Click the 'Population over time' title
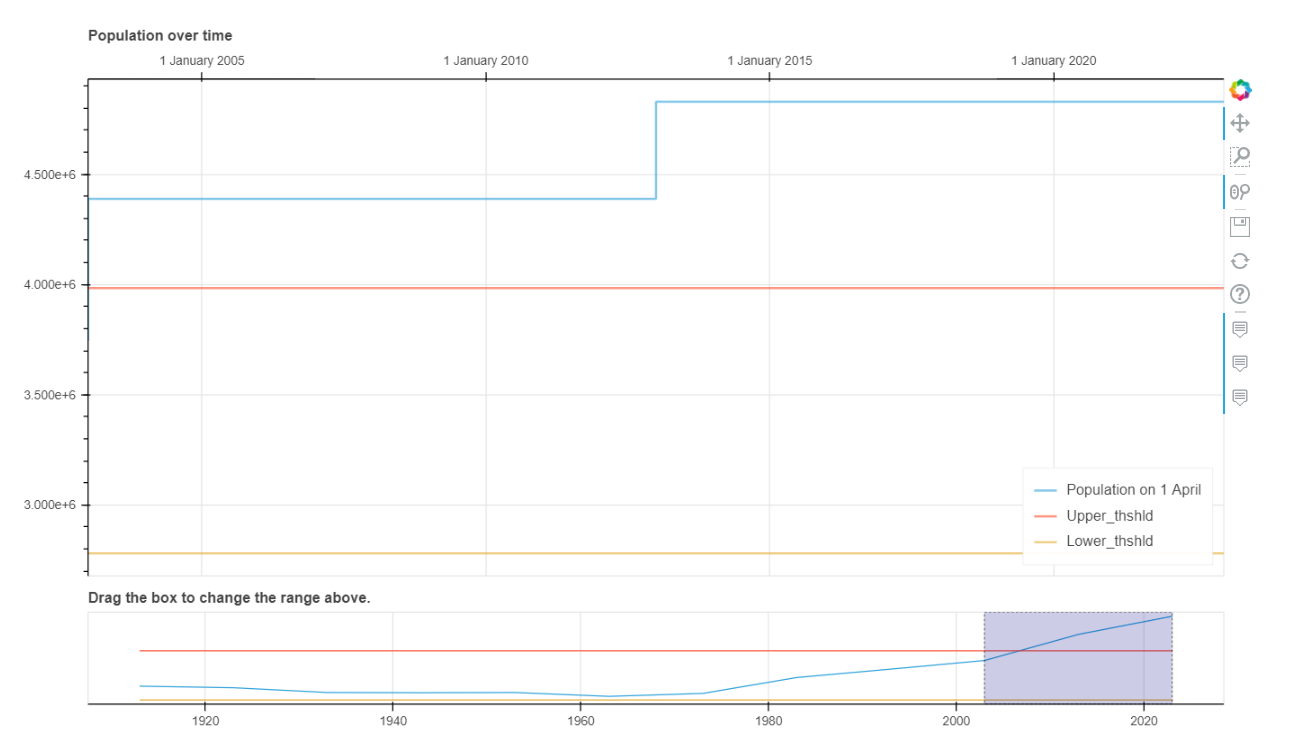The image size is (1292, 746). (x=160, y=36)
